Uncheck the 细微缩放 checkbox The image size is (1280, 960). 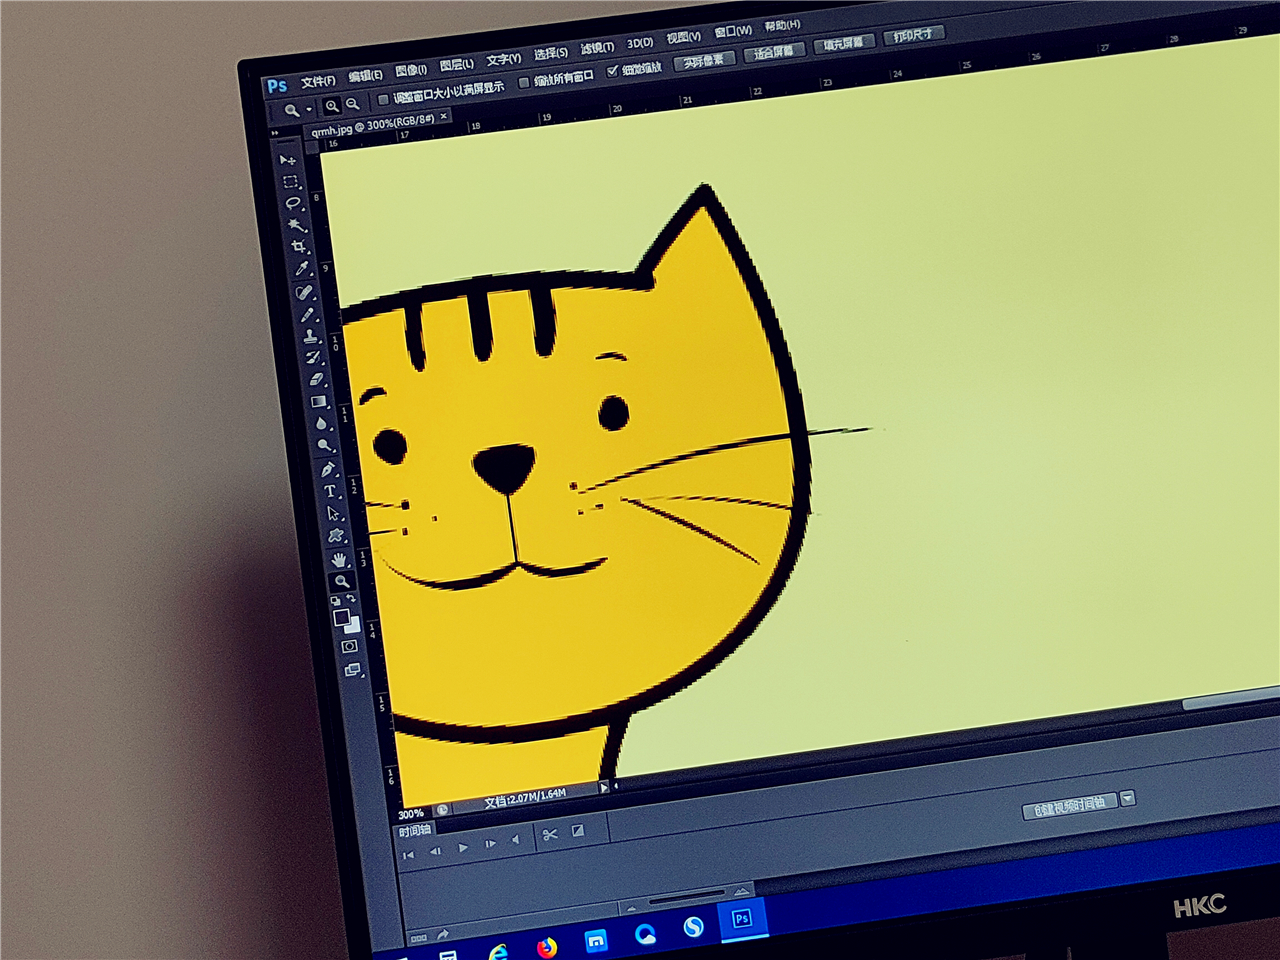coord(612,72)
